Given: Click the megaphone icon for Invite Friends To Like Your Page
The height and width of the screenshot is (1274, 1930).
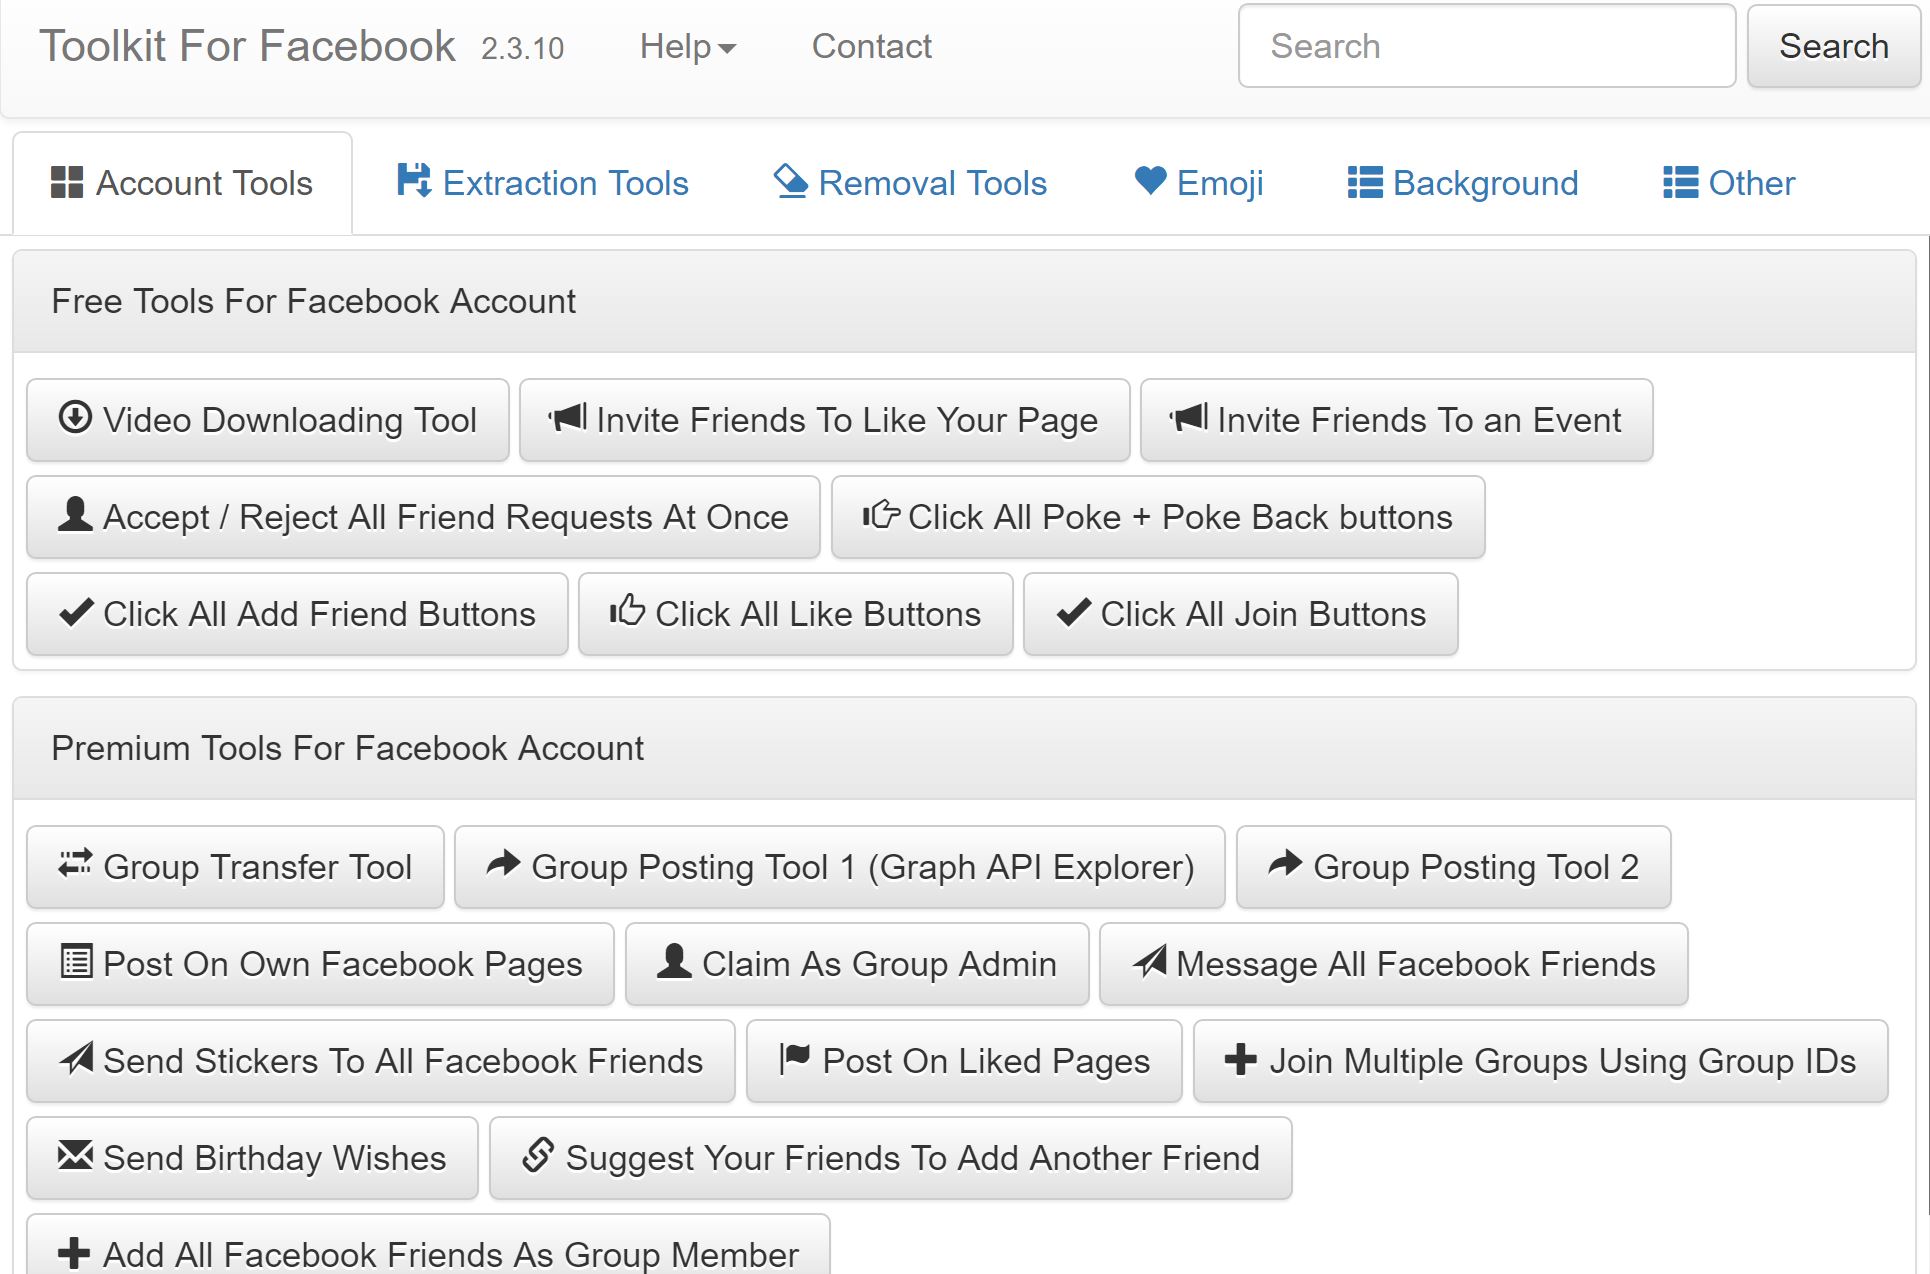Looking at the screenshot, I should tap(568, 418).
